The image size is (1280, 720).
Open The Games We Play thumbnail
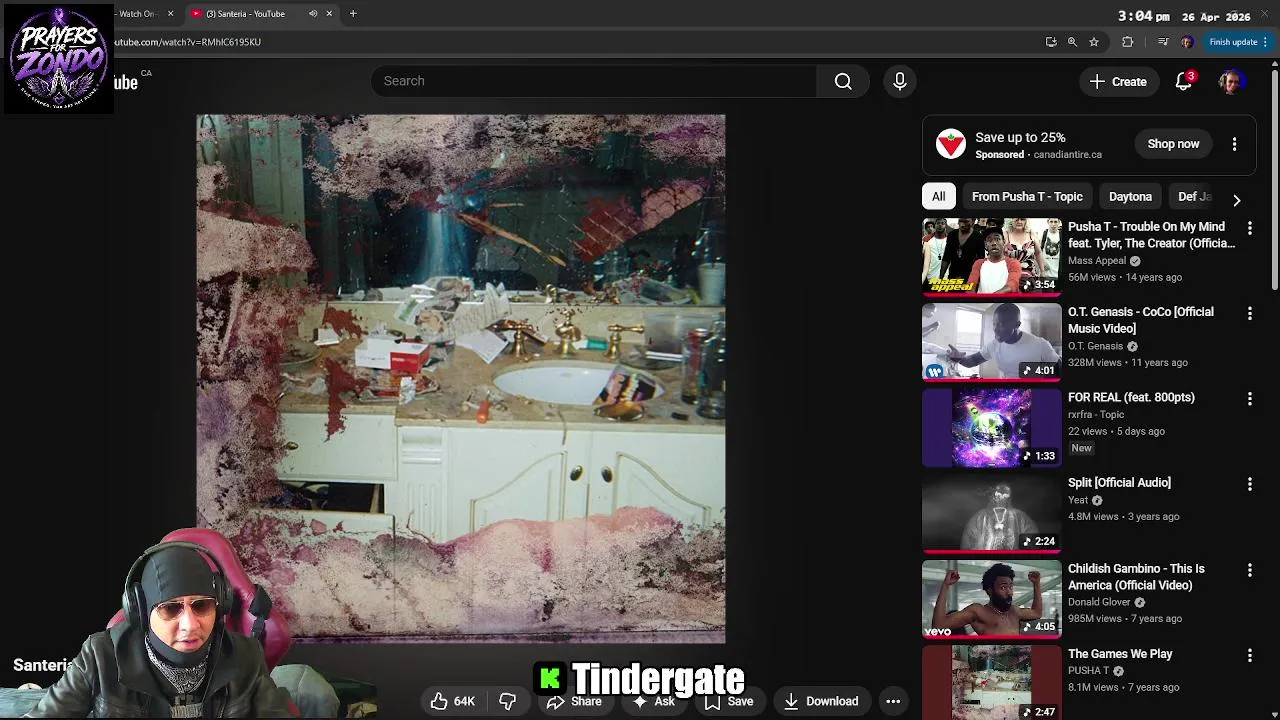(x=991, y=682)
